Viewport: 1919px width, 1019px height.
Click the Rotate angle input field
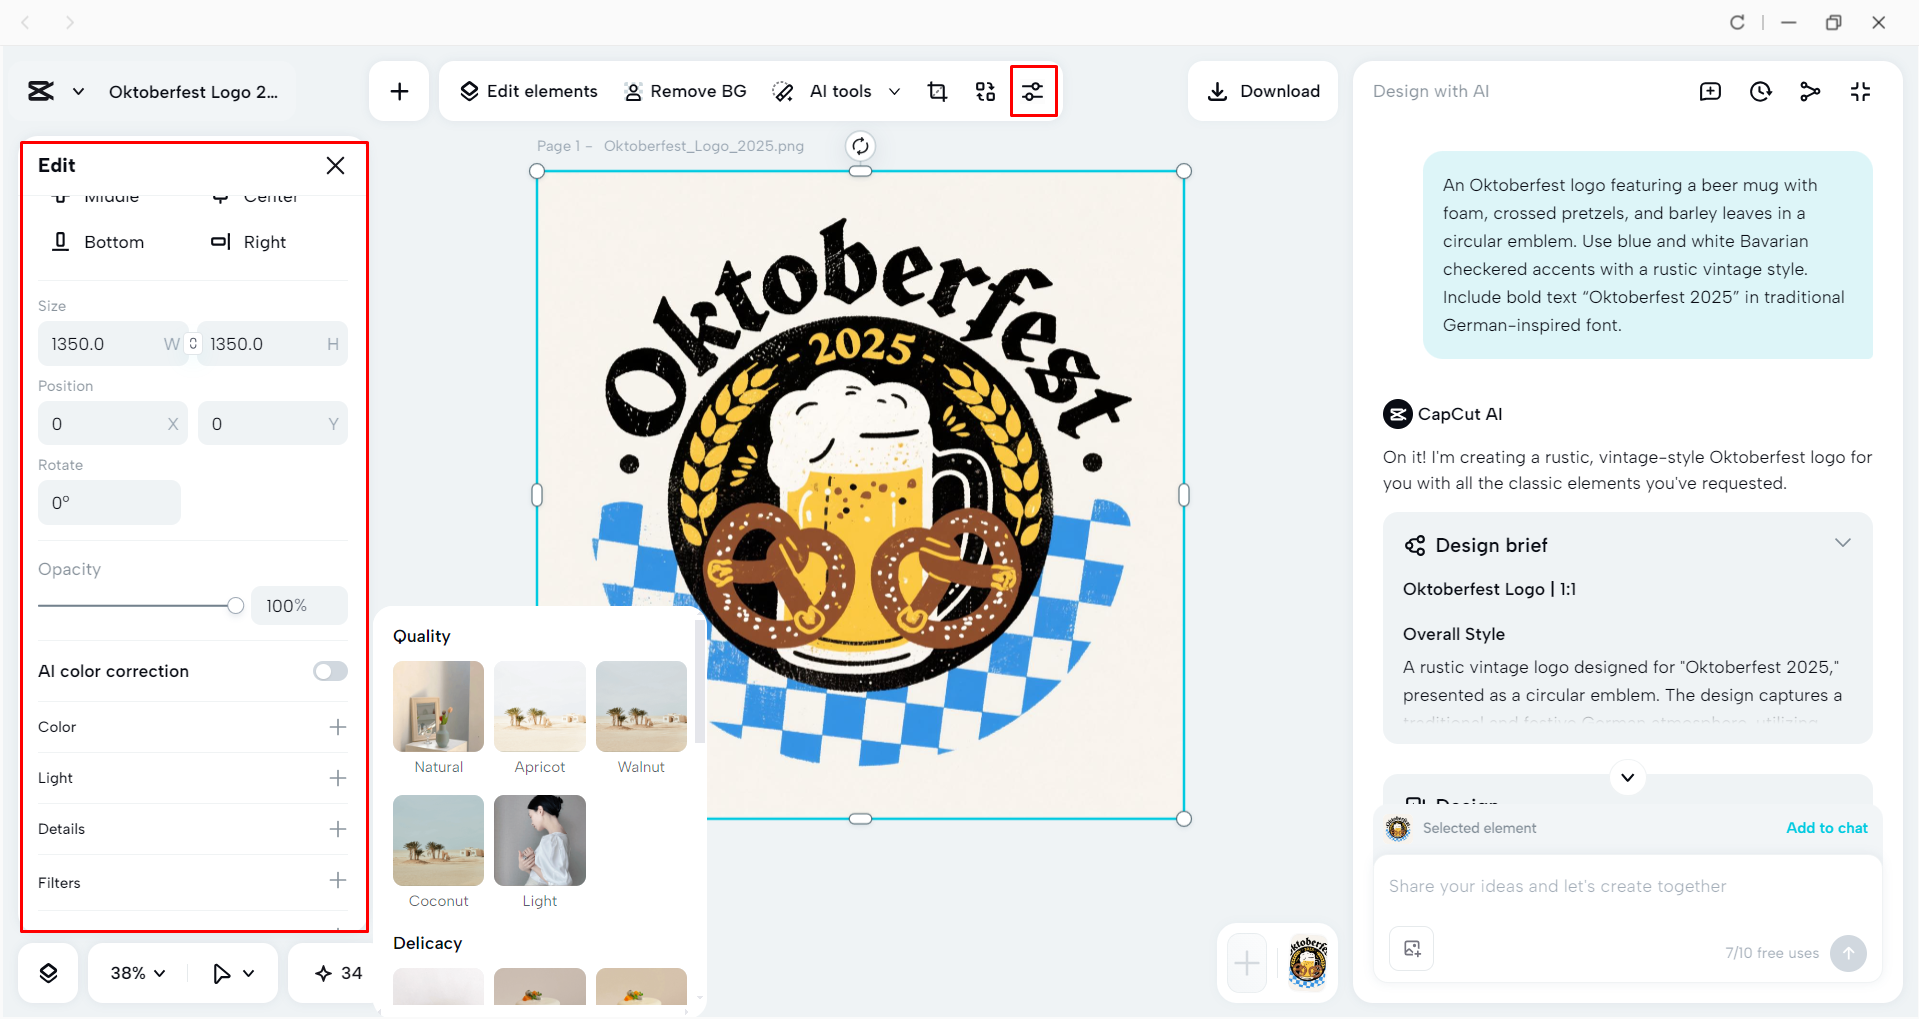coord(109,503)
